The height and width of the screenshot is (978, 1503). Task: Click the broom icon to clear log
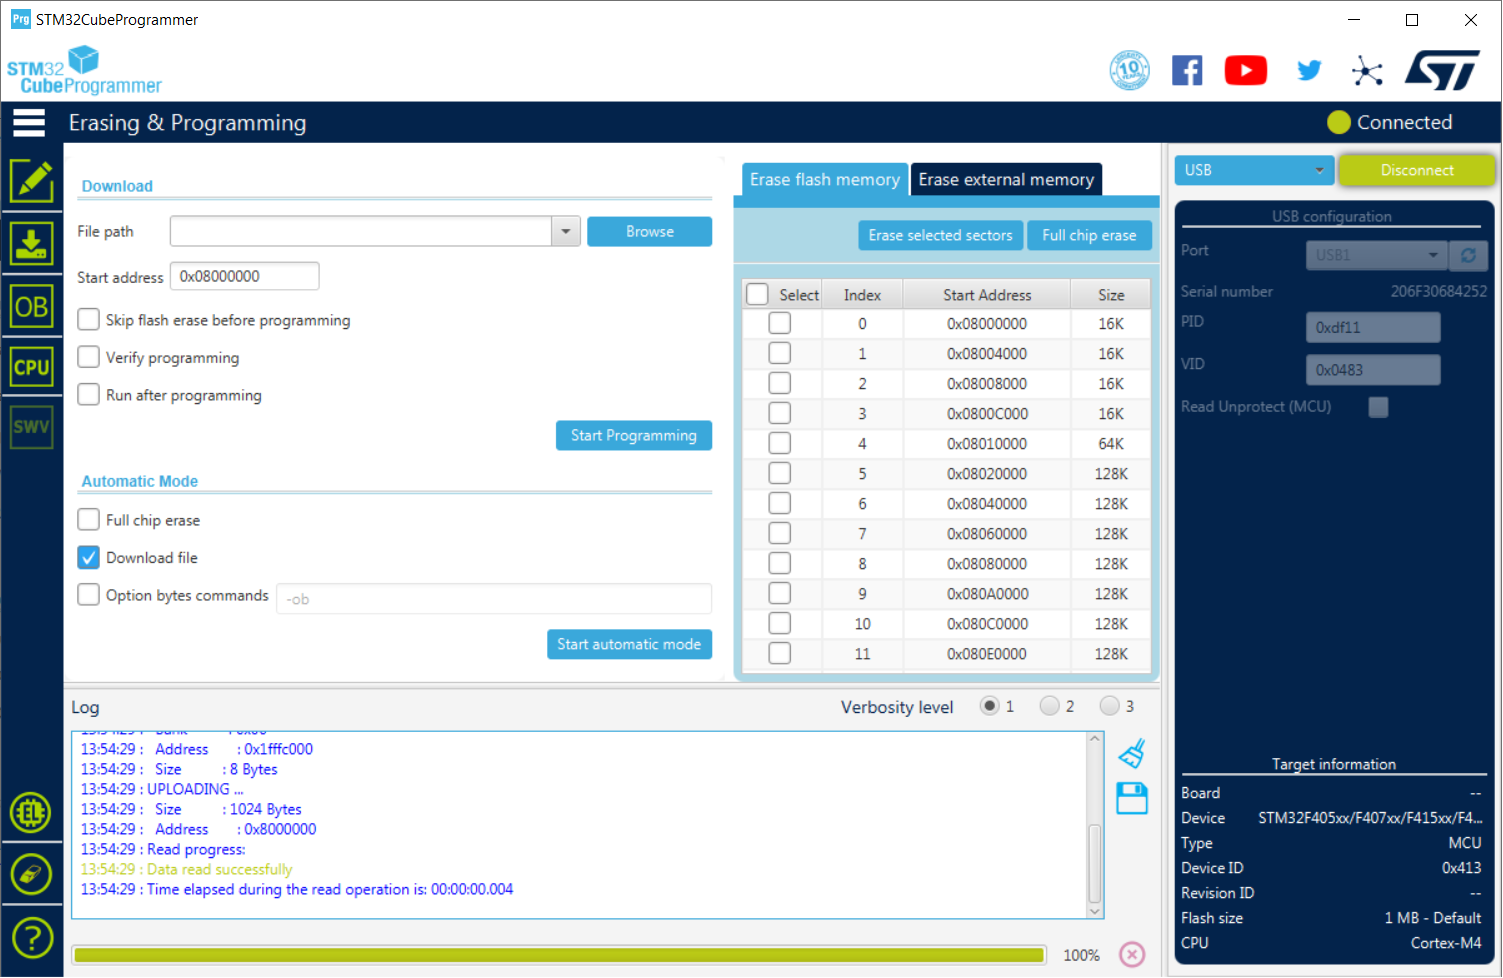coord(1131,754)
